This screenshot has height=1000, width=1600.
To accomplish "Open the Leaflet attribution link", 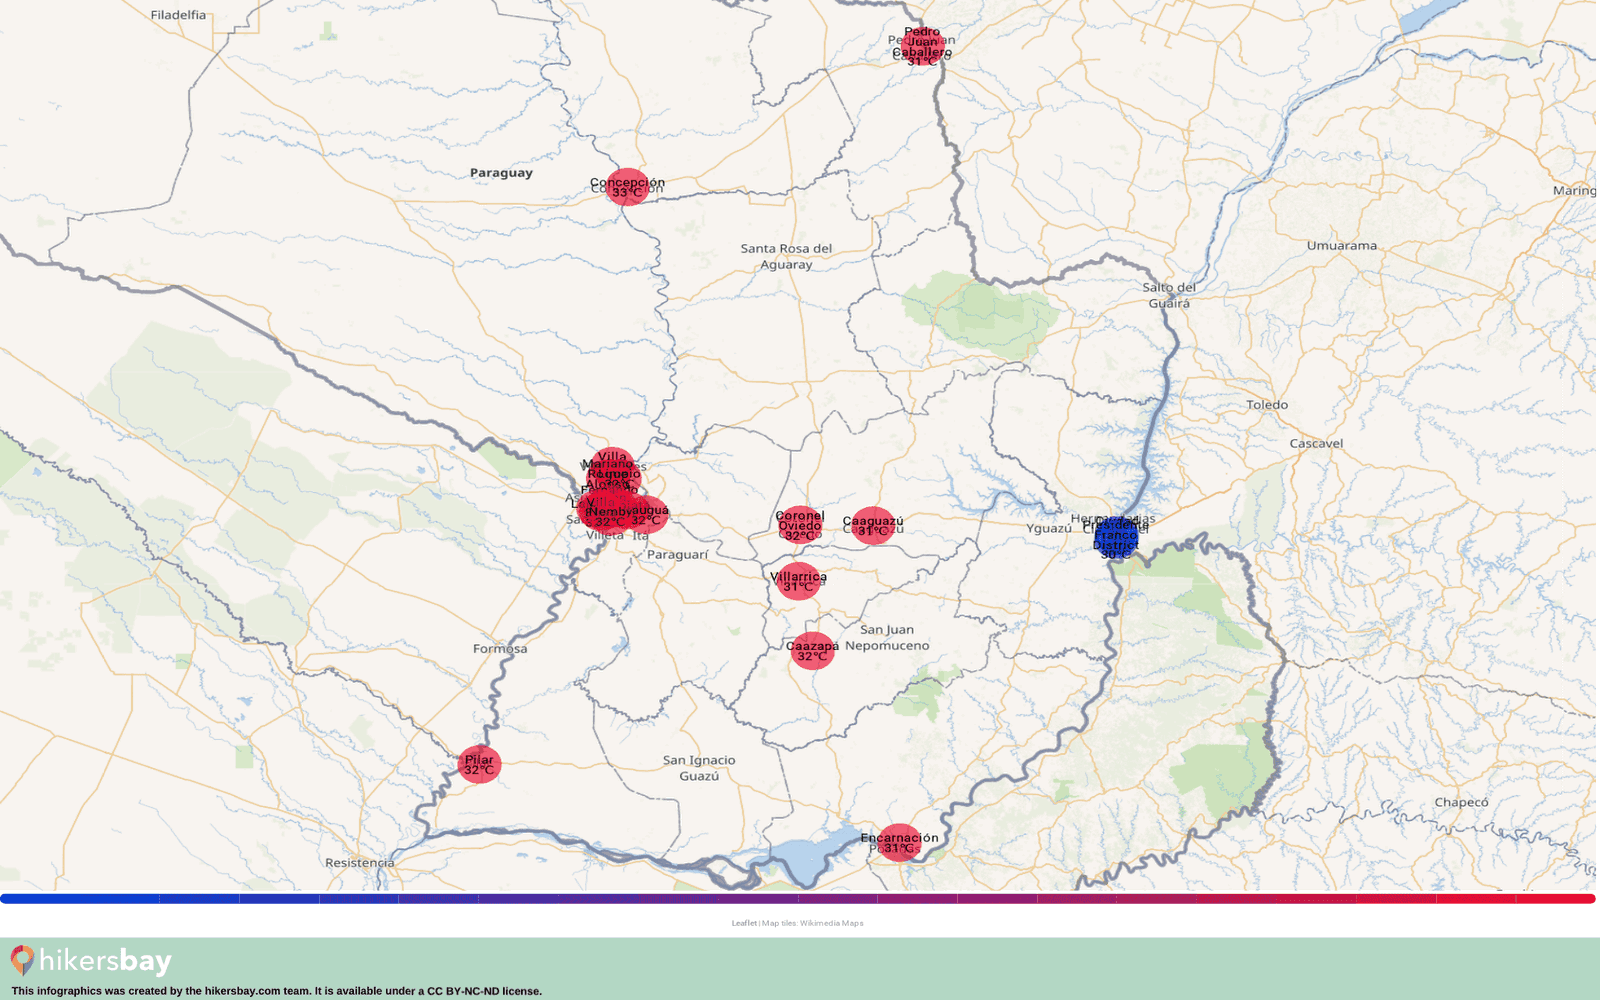I will tap(743, 923).
